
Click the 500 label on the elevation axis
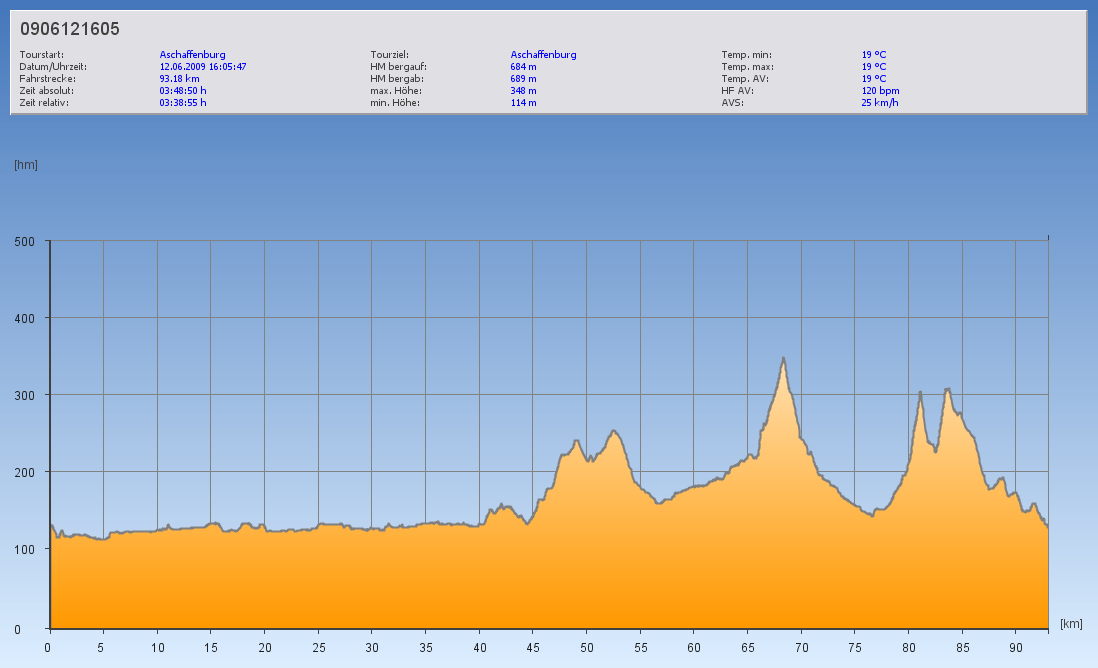[25, 241]
